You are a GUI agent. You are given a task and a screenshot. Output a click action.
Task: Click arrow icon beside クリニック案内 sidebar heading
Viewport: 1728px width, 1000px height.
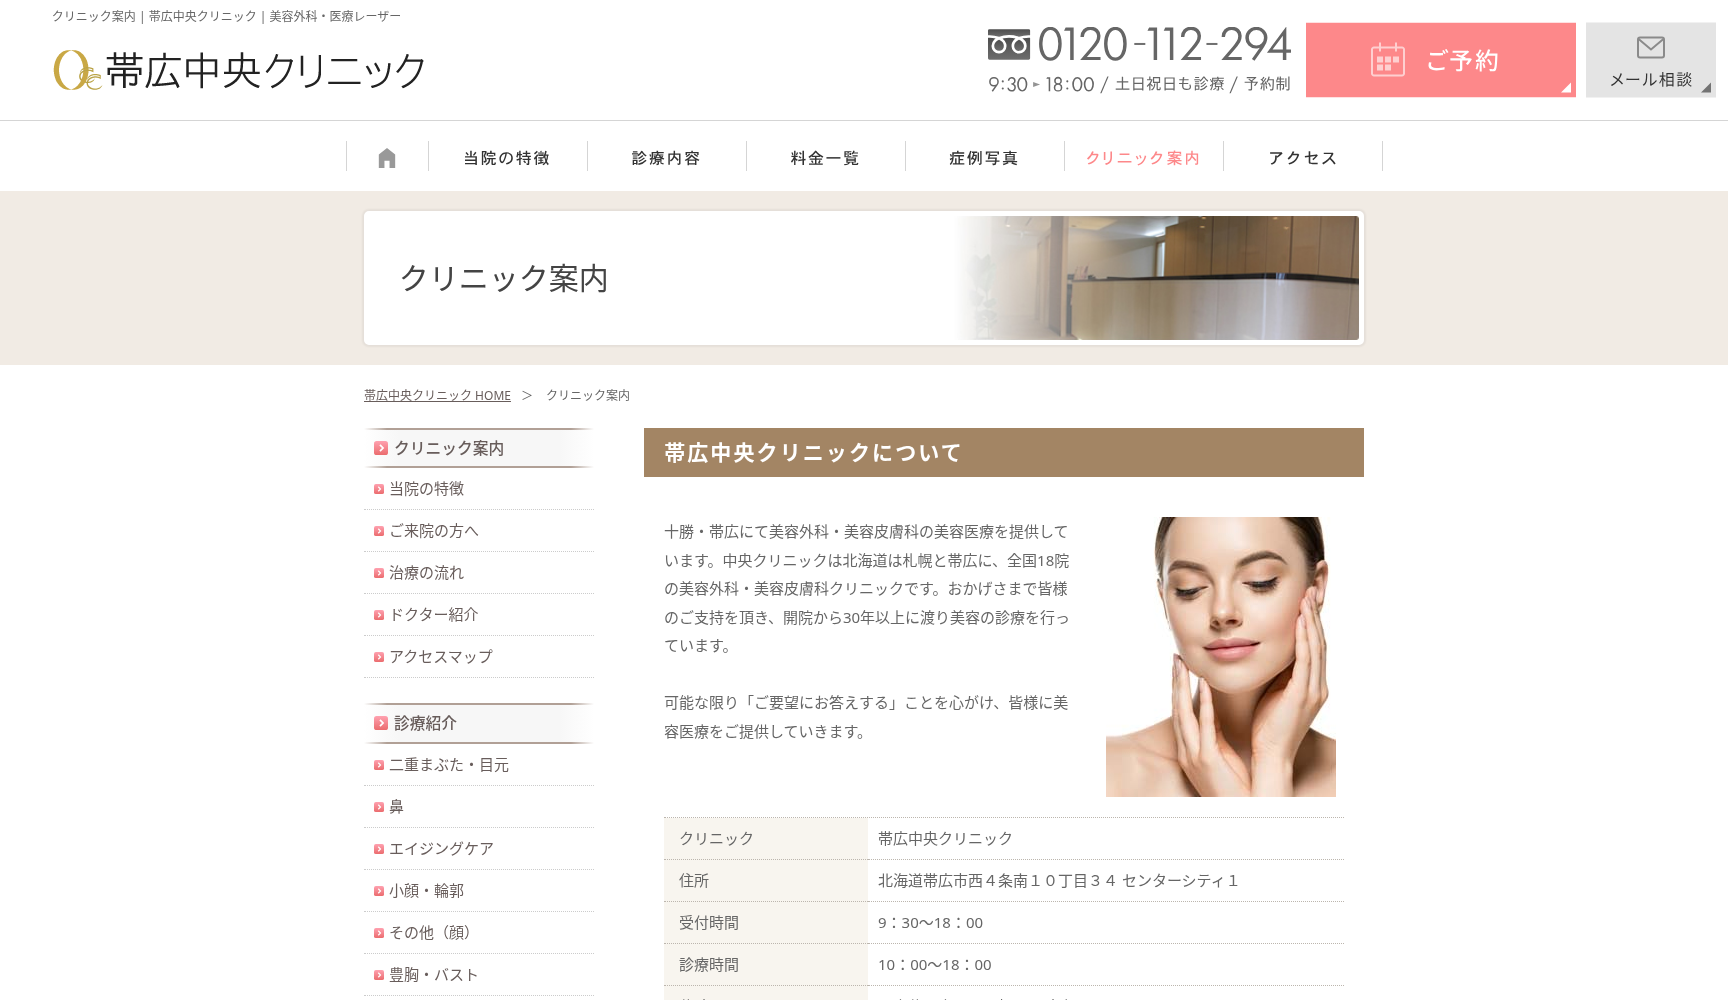(x=381, y=448)
